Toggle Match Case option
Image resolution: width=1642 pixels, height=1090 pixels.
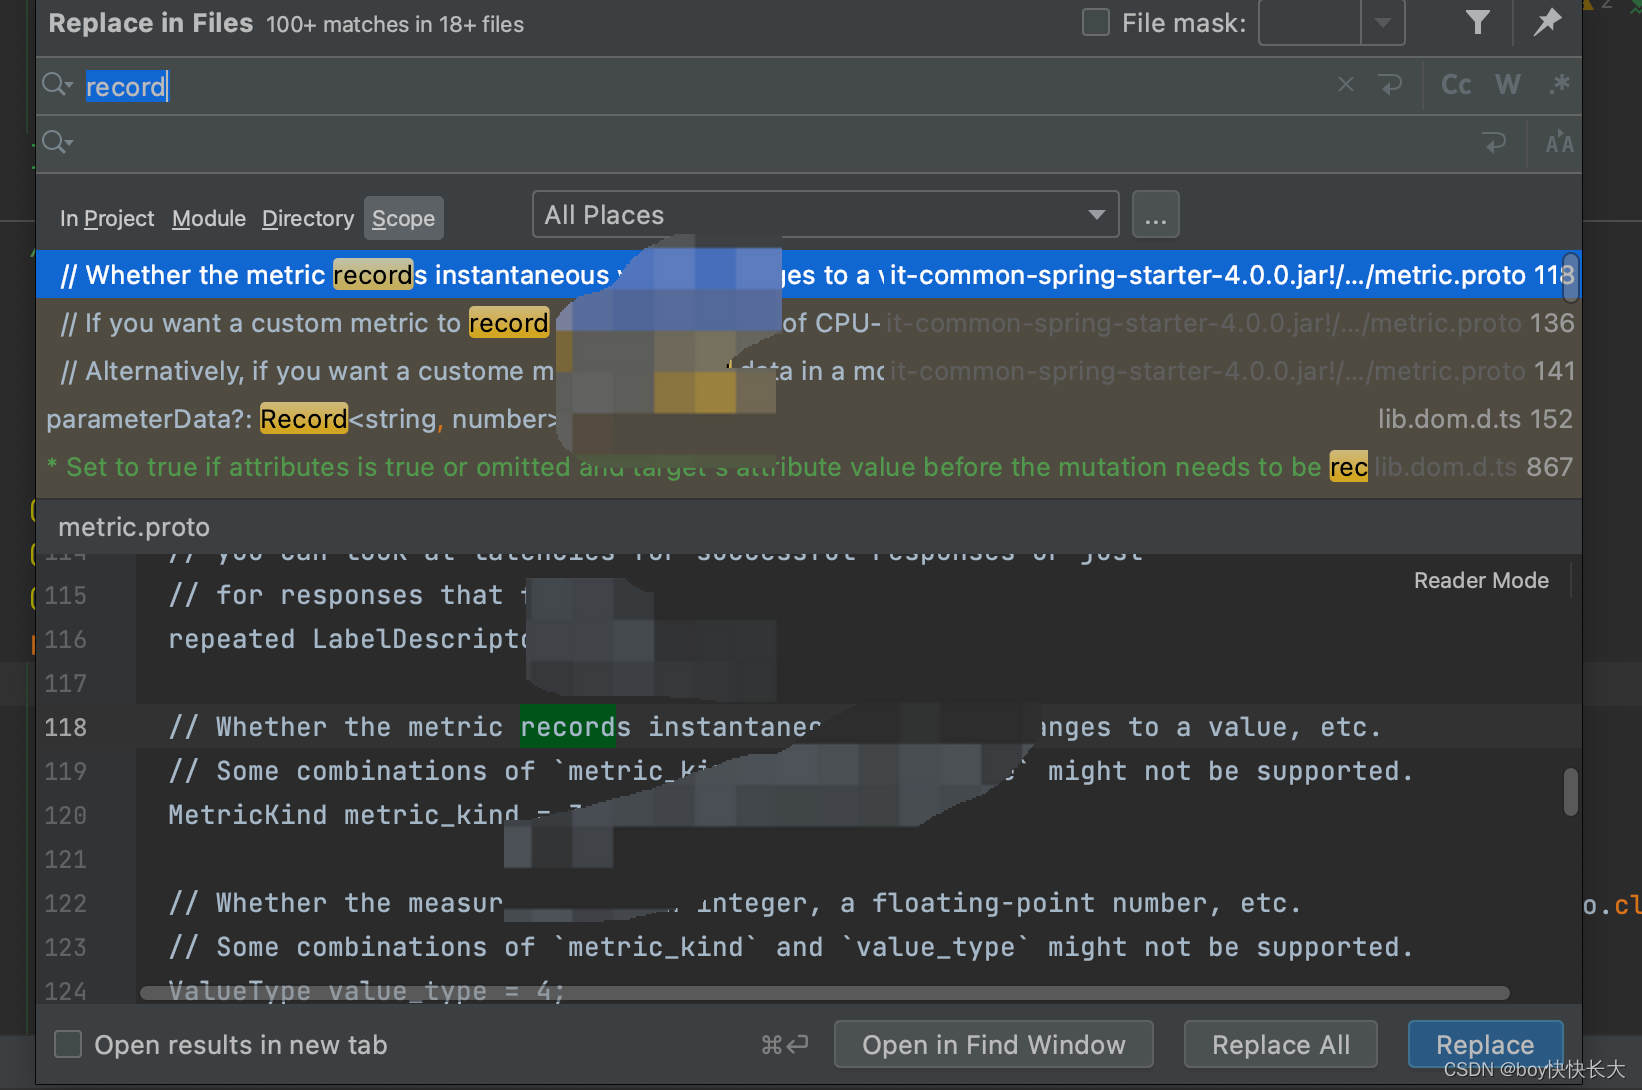pyautogui.click(x=1456, y=85)
